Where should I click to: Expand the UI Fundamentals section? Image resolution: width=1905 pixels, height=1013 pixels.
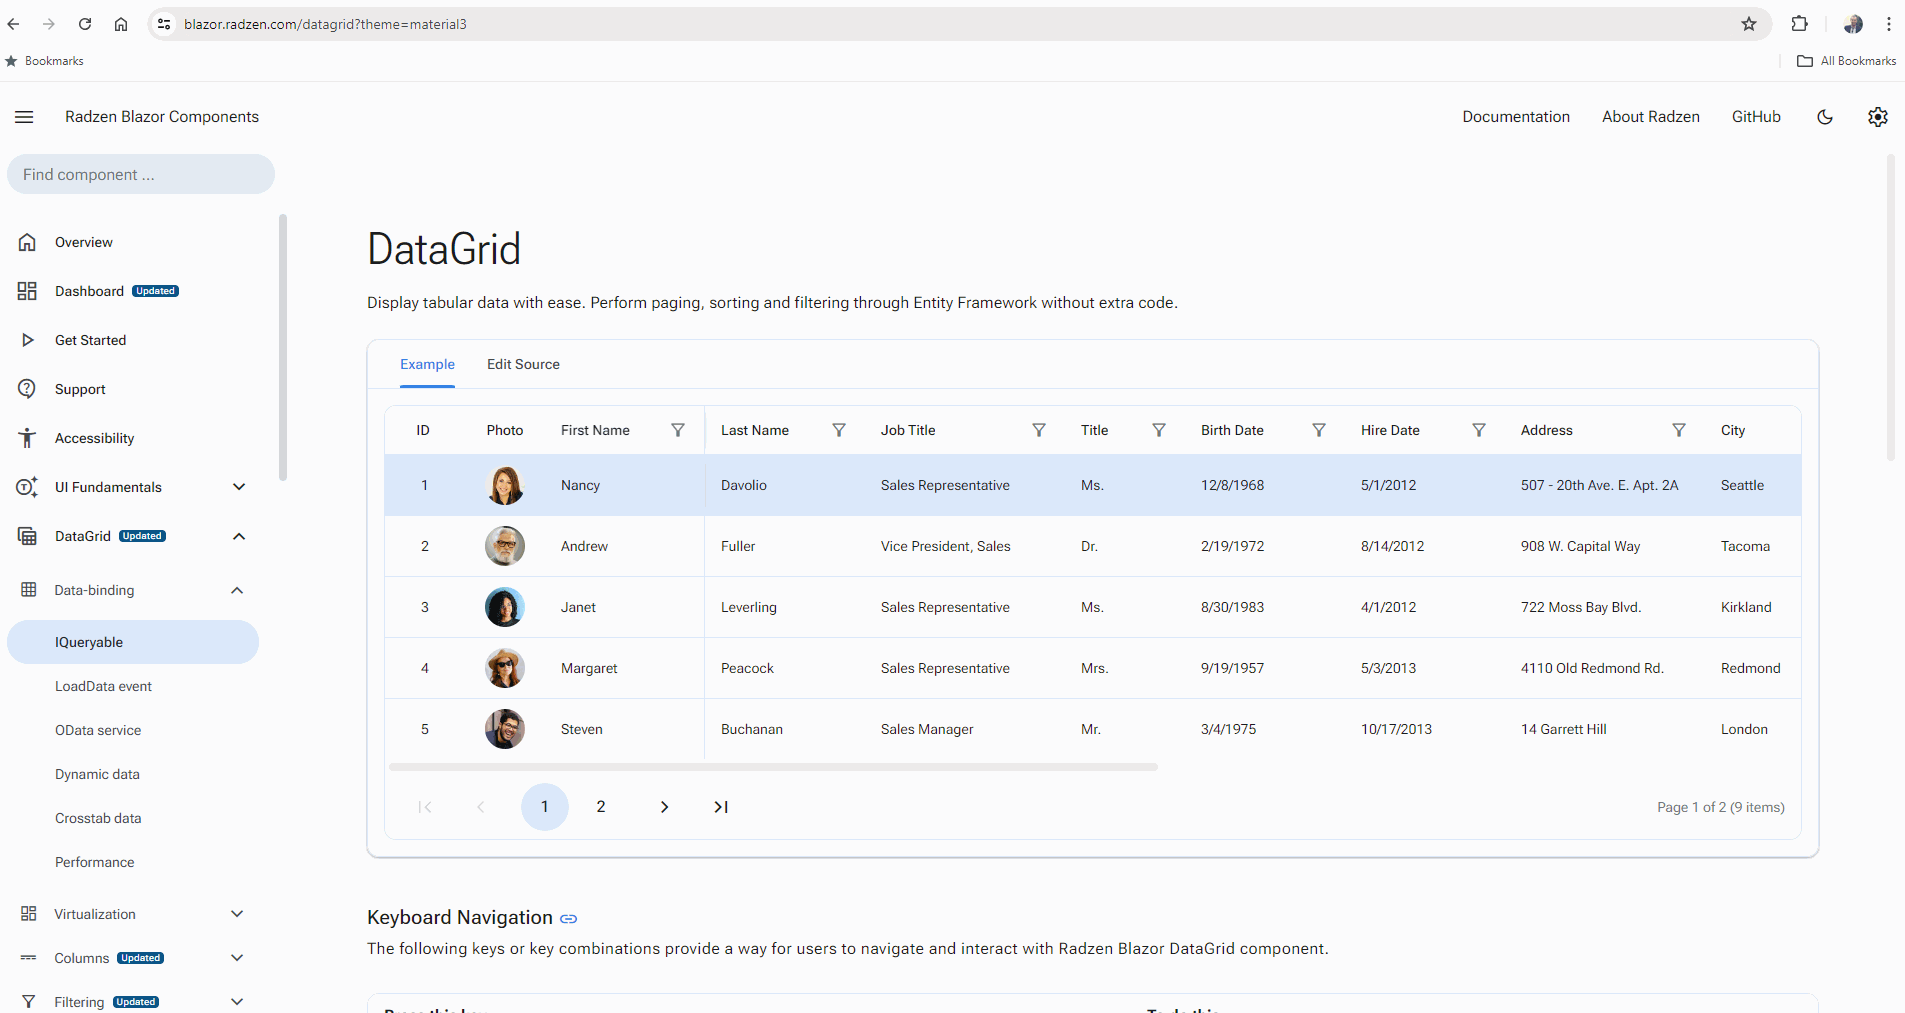tap(239, 487)
